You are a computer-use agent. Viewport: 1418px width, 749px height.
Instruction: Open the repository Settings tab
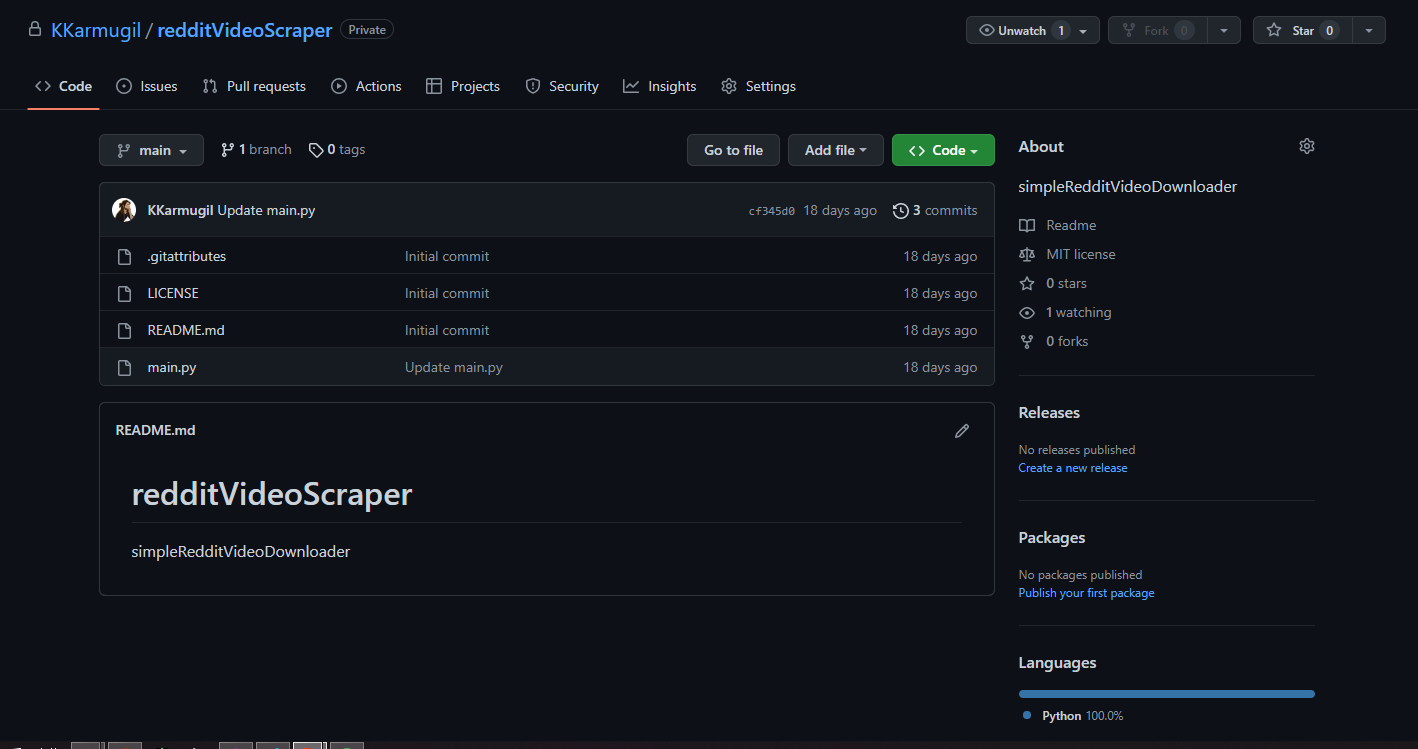[758, 86]
